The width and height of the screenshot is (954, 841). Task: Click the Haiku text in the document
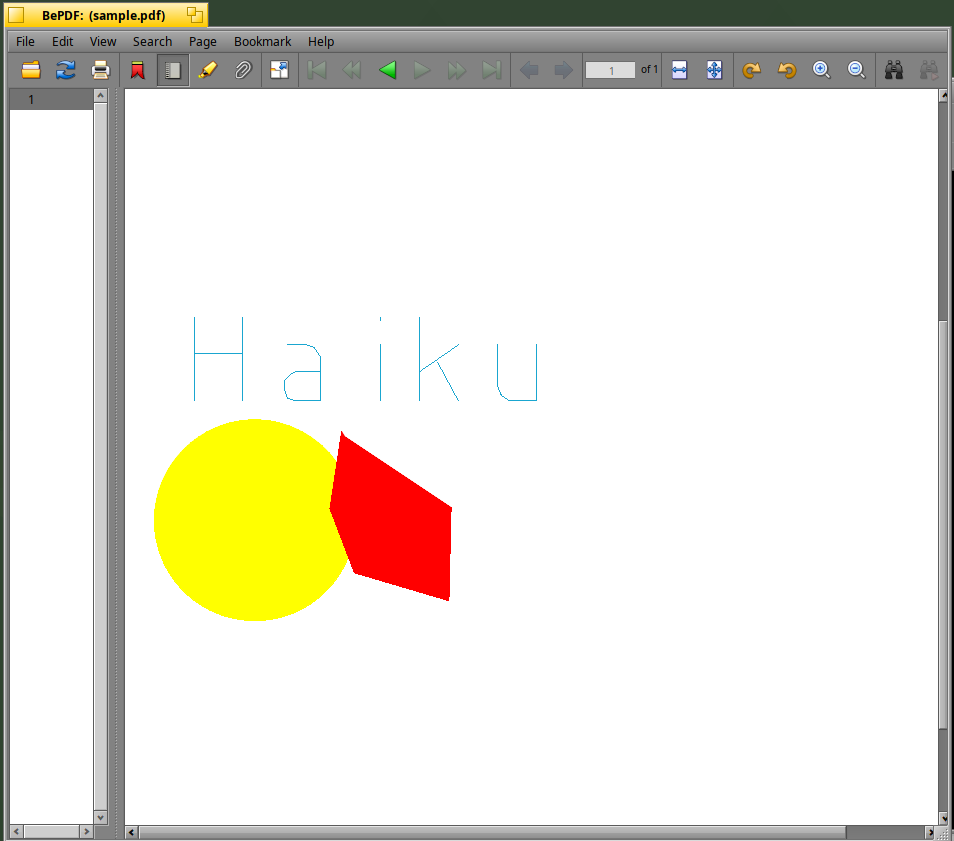tap(366, 359)
